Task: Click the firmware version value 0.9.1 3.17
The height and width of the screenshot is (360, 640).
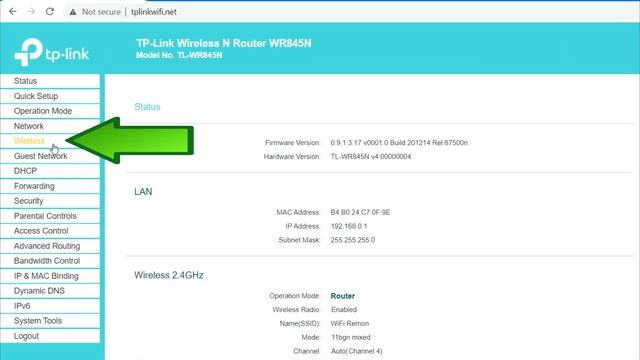Action: pos(399,143)
